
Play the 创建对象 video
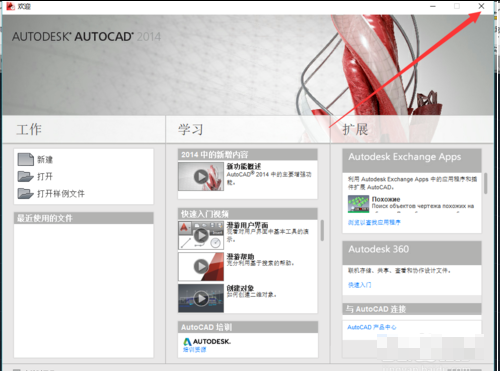[x=201, y=298]
